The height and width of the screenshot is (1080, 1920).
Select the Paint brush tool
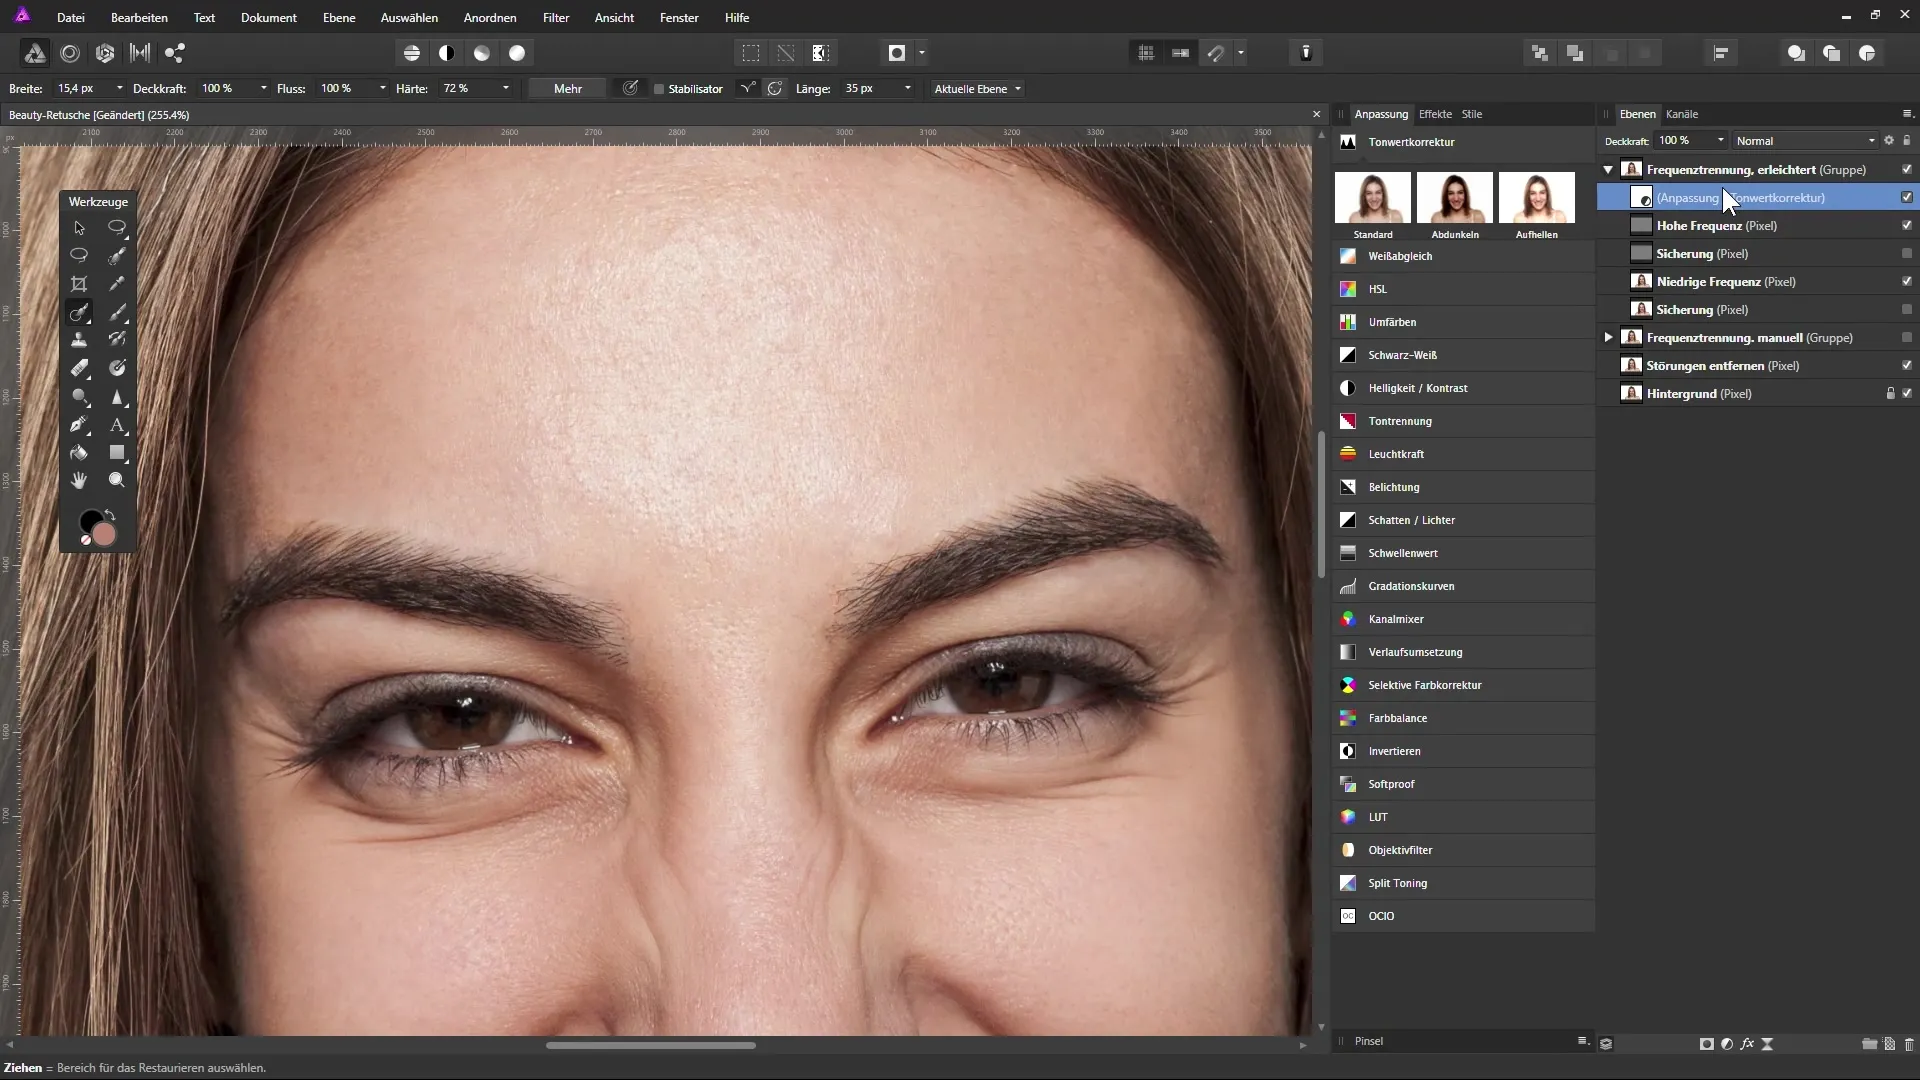pyautogui.click(x=117, y=312)
